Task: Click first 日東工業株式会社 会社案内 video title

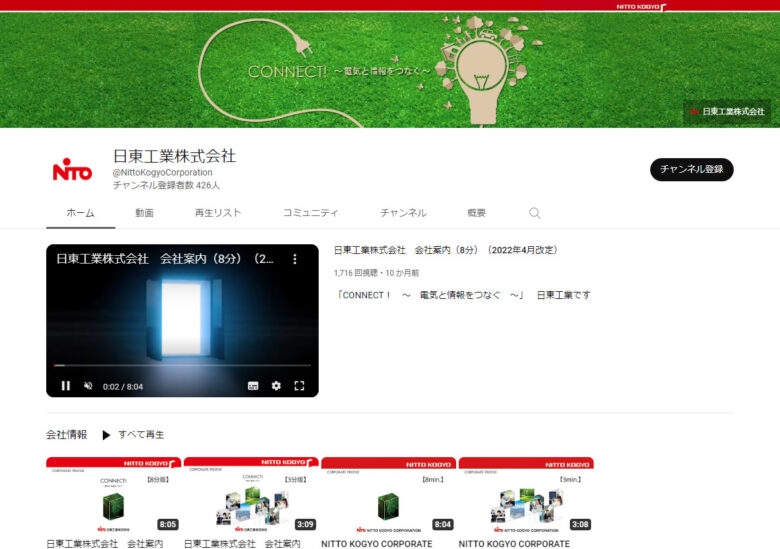Action: tap(104, 544)
